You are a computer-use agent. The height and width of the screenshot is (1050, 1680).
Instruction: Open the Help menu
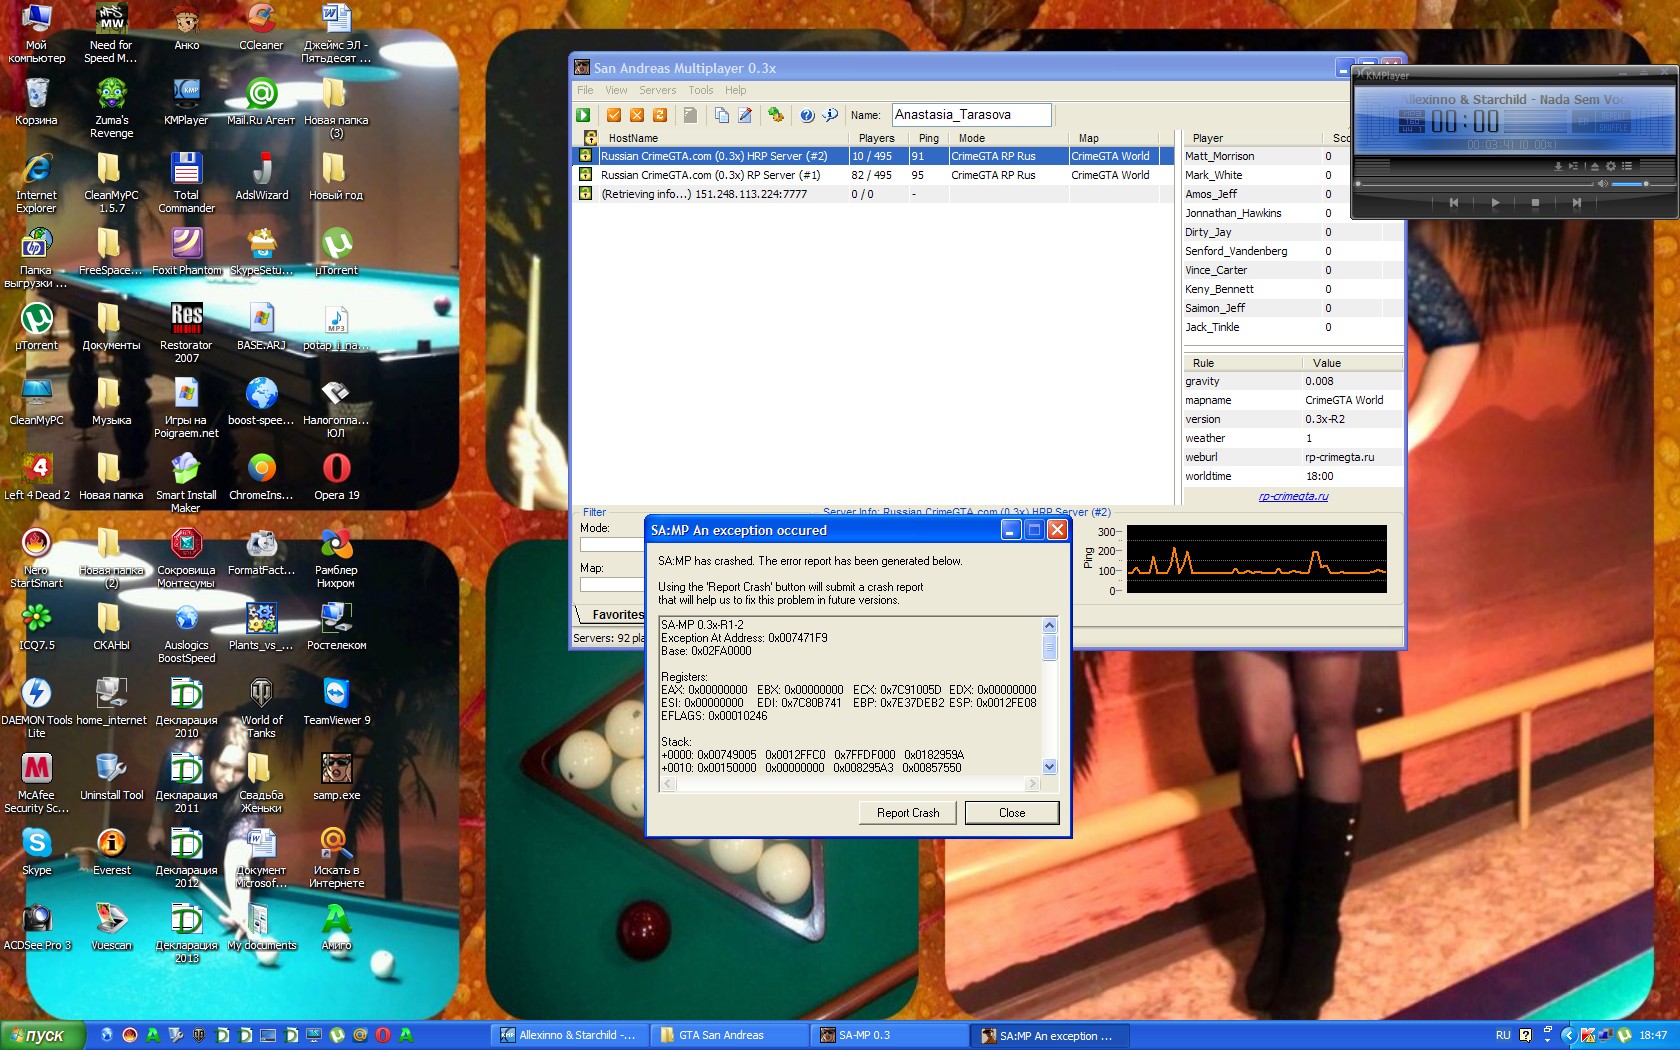coord(736,90)
